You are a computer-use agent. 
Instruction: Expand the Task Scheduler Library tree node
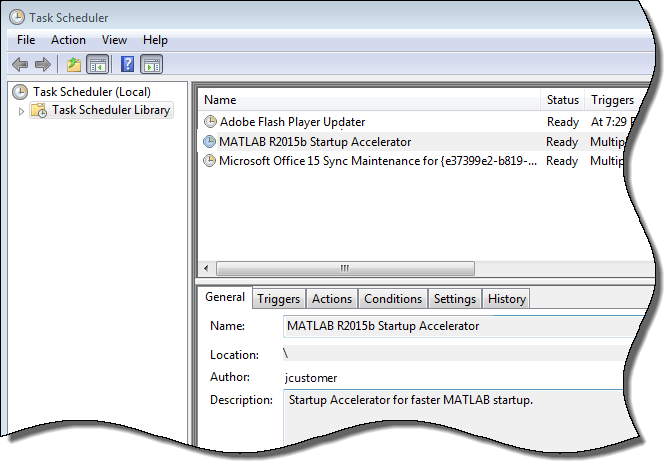21,111
